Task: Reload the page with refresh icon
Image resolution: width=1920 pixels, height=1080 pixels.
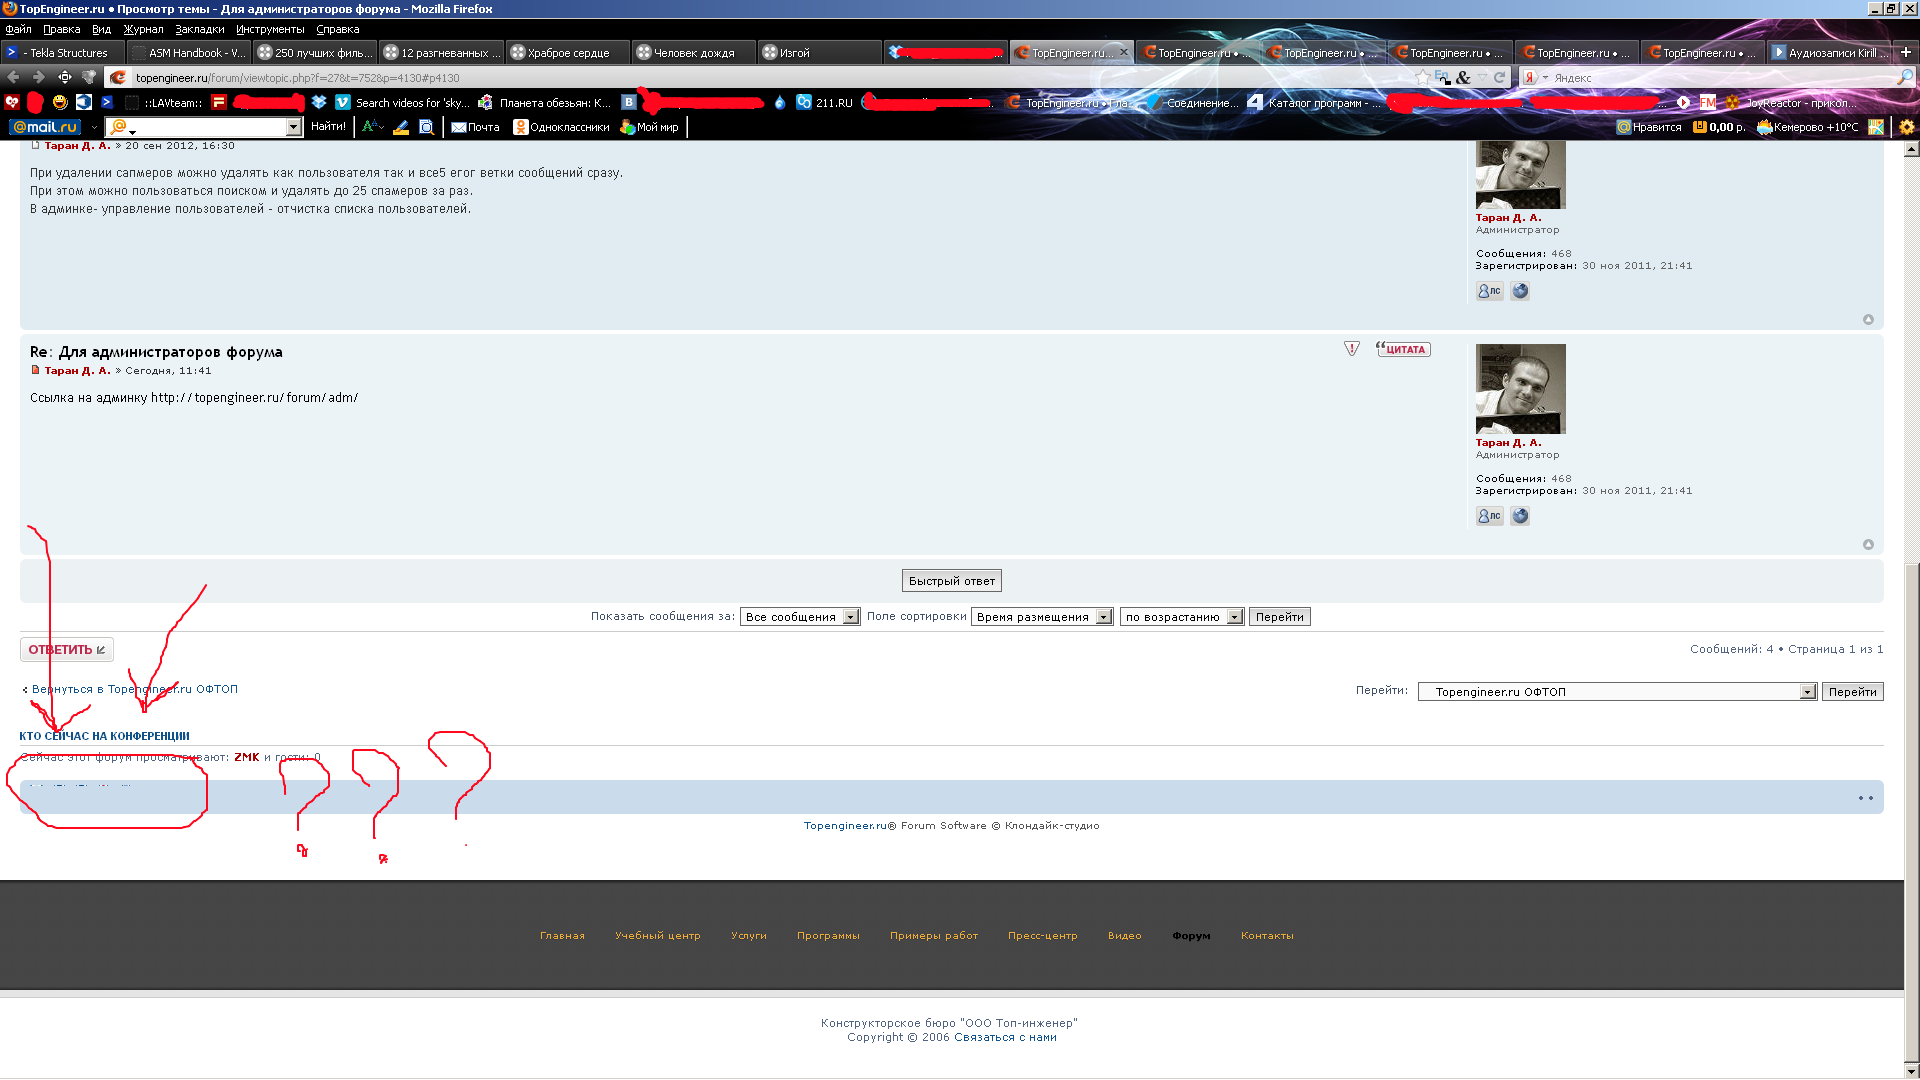Action: 1499,77
